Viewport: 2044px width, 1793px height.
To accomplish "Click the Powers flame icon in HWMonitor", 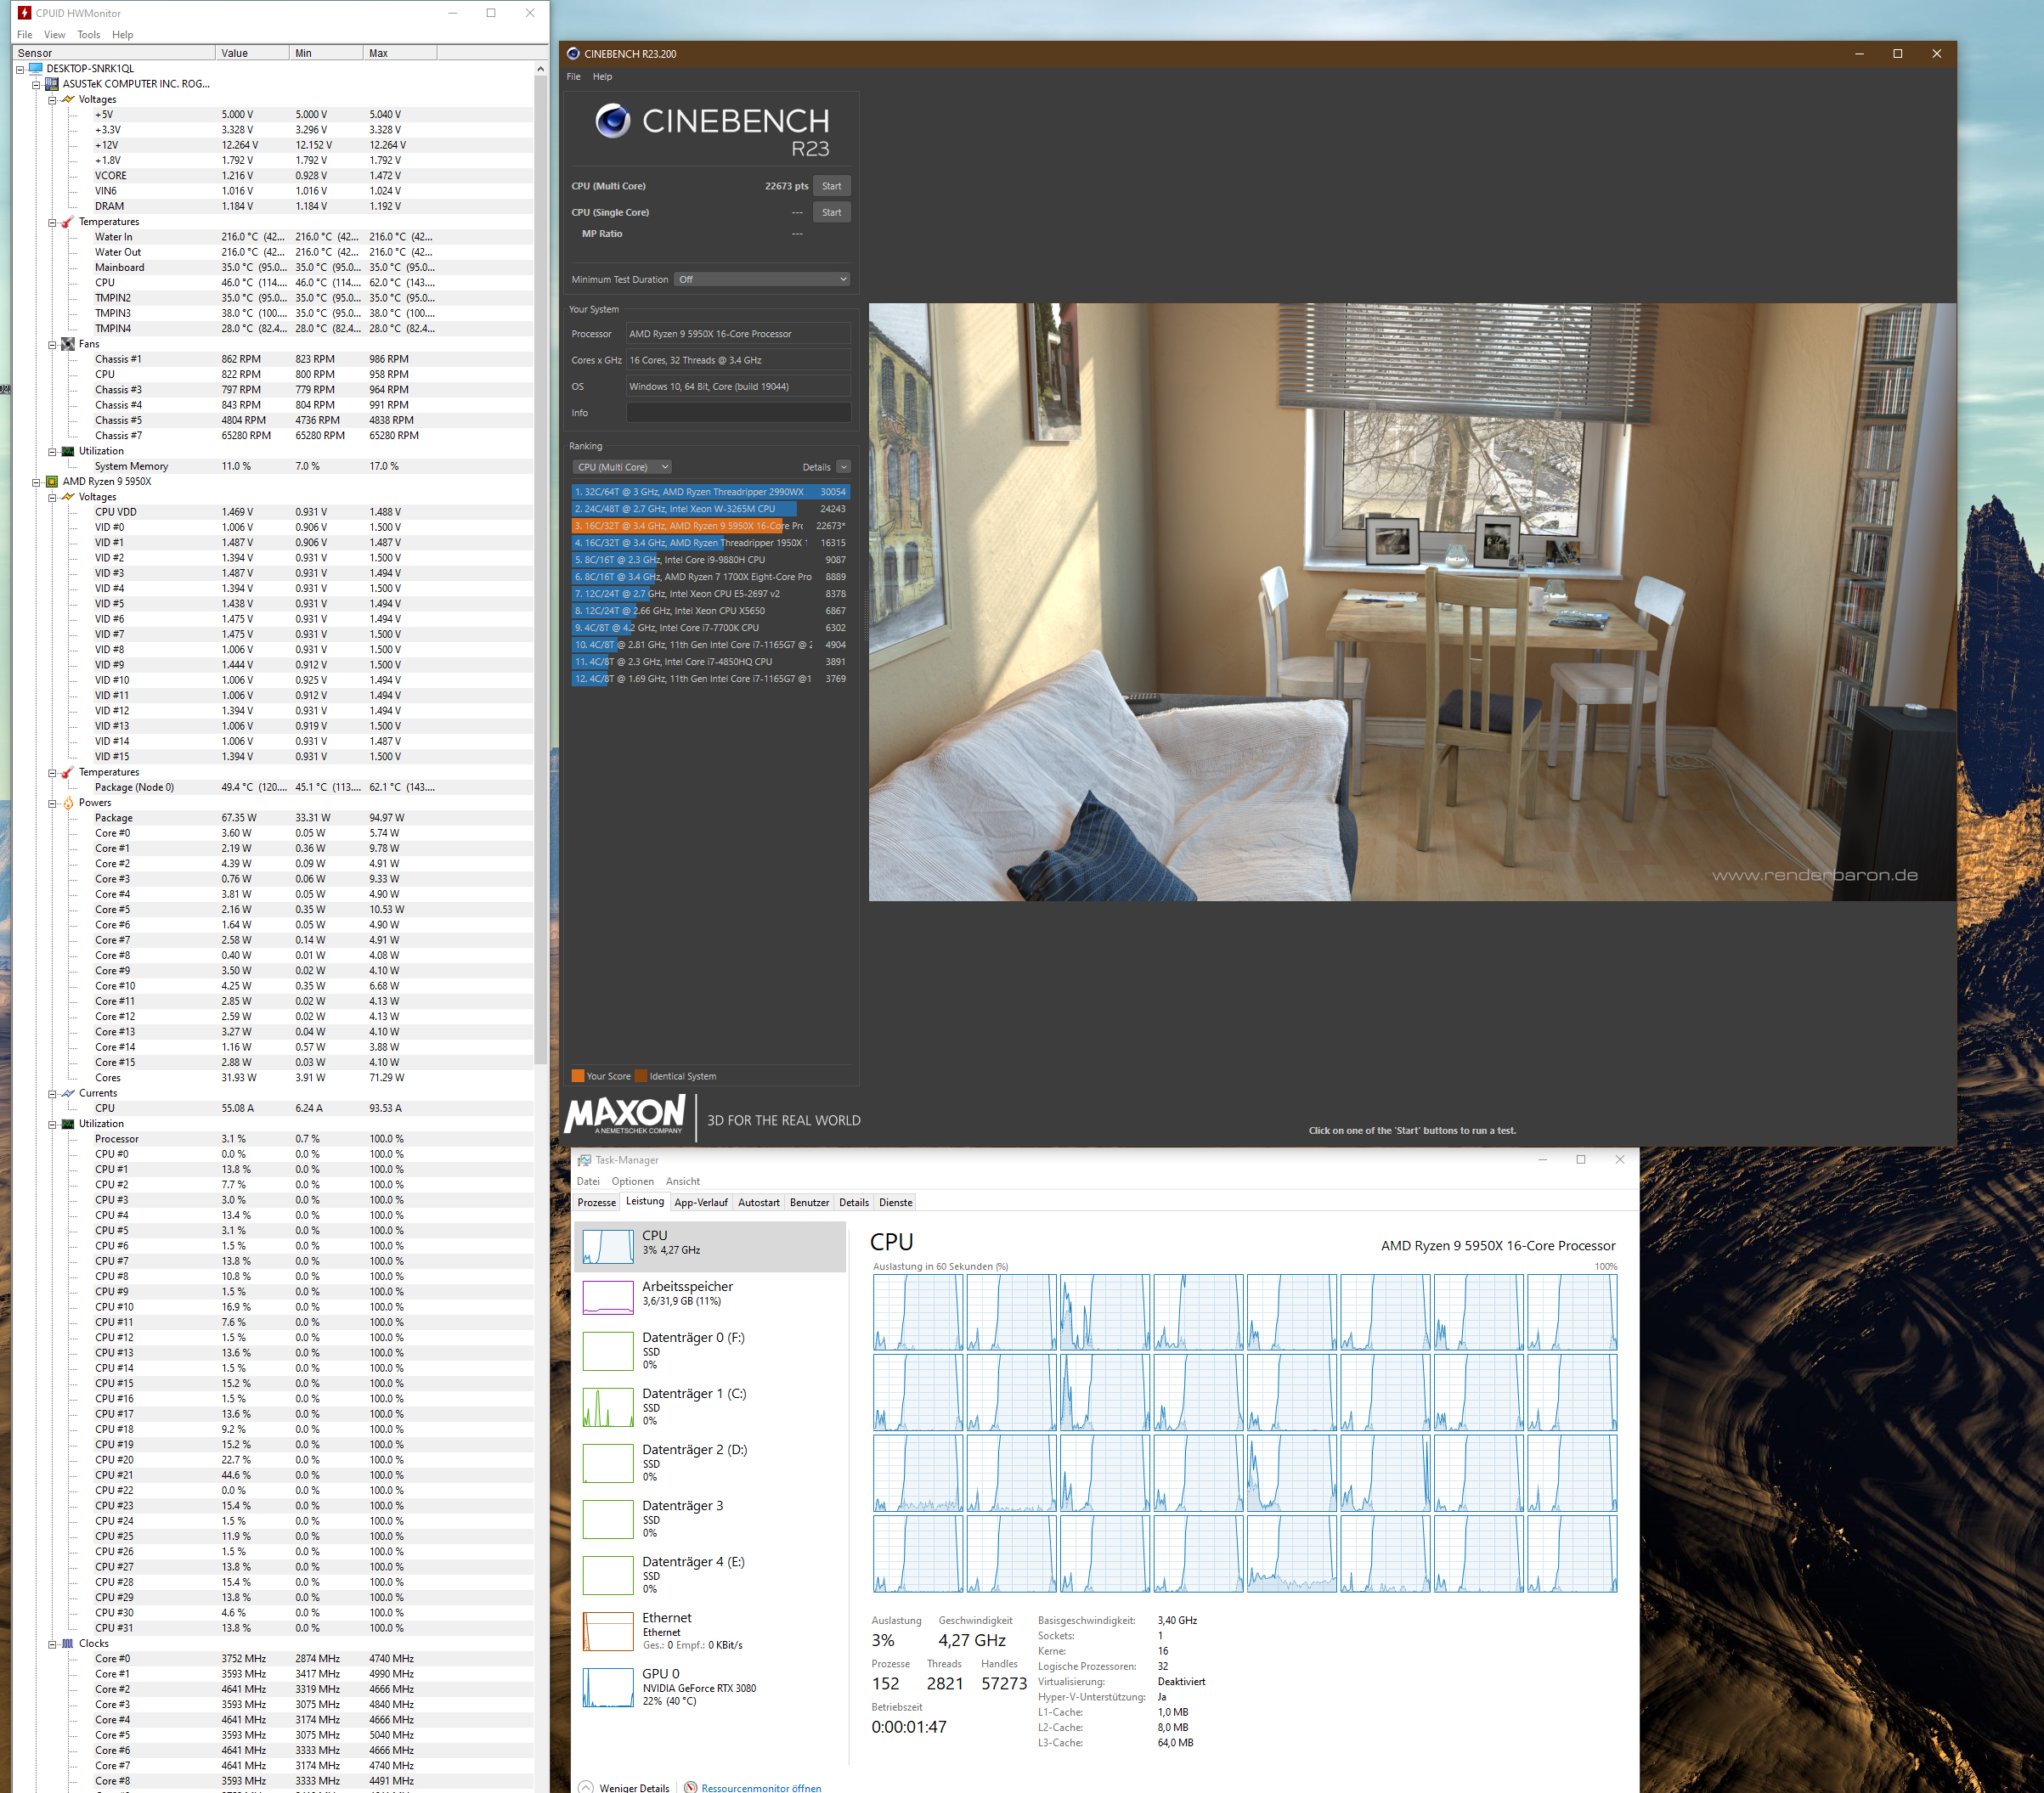I will tap(68, 803).
